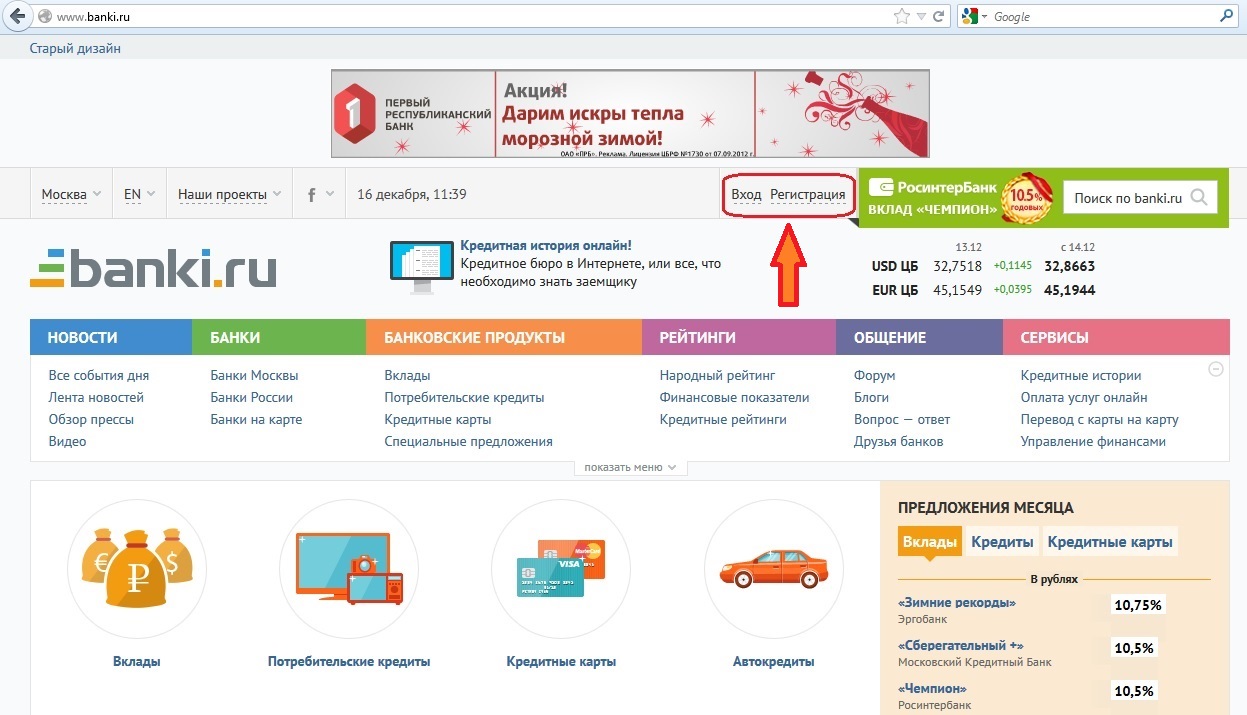1247x715 pixels.
Task: Click the browser search magnifier icon
Action: (1226, 16)
